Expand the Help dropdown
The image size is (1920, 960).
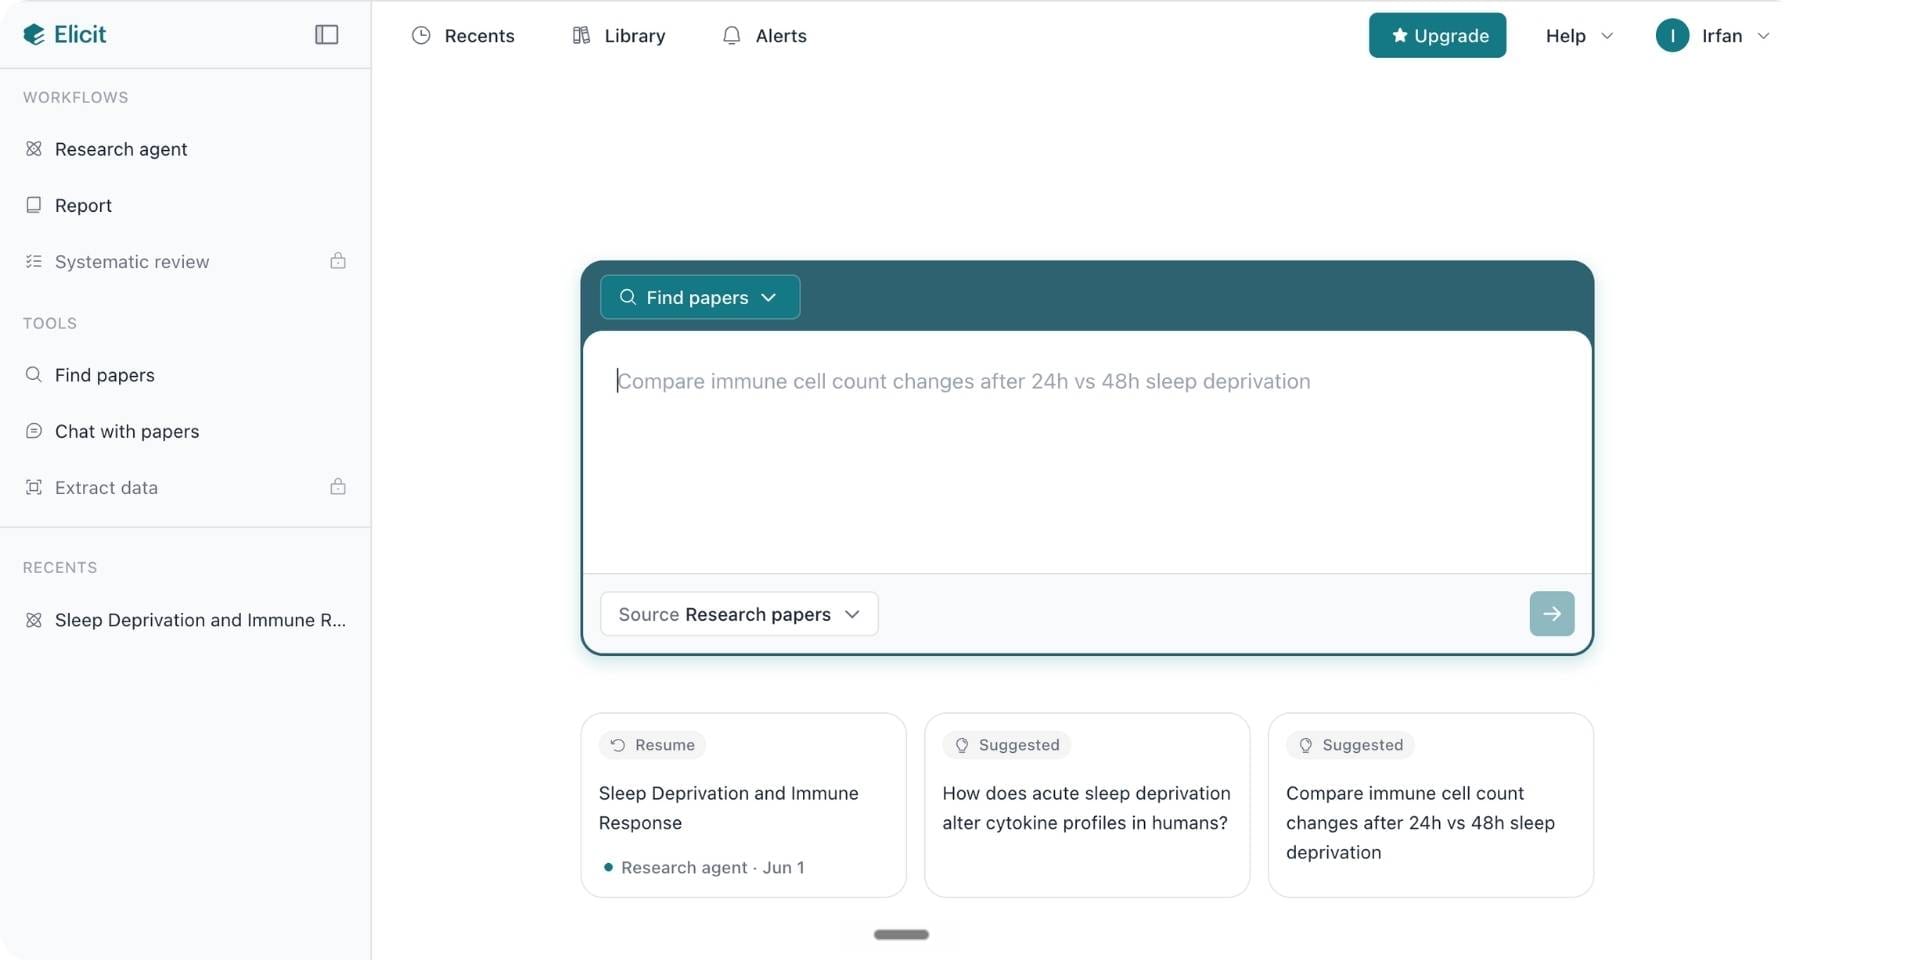tap(1579, 35)
